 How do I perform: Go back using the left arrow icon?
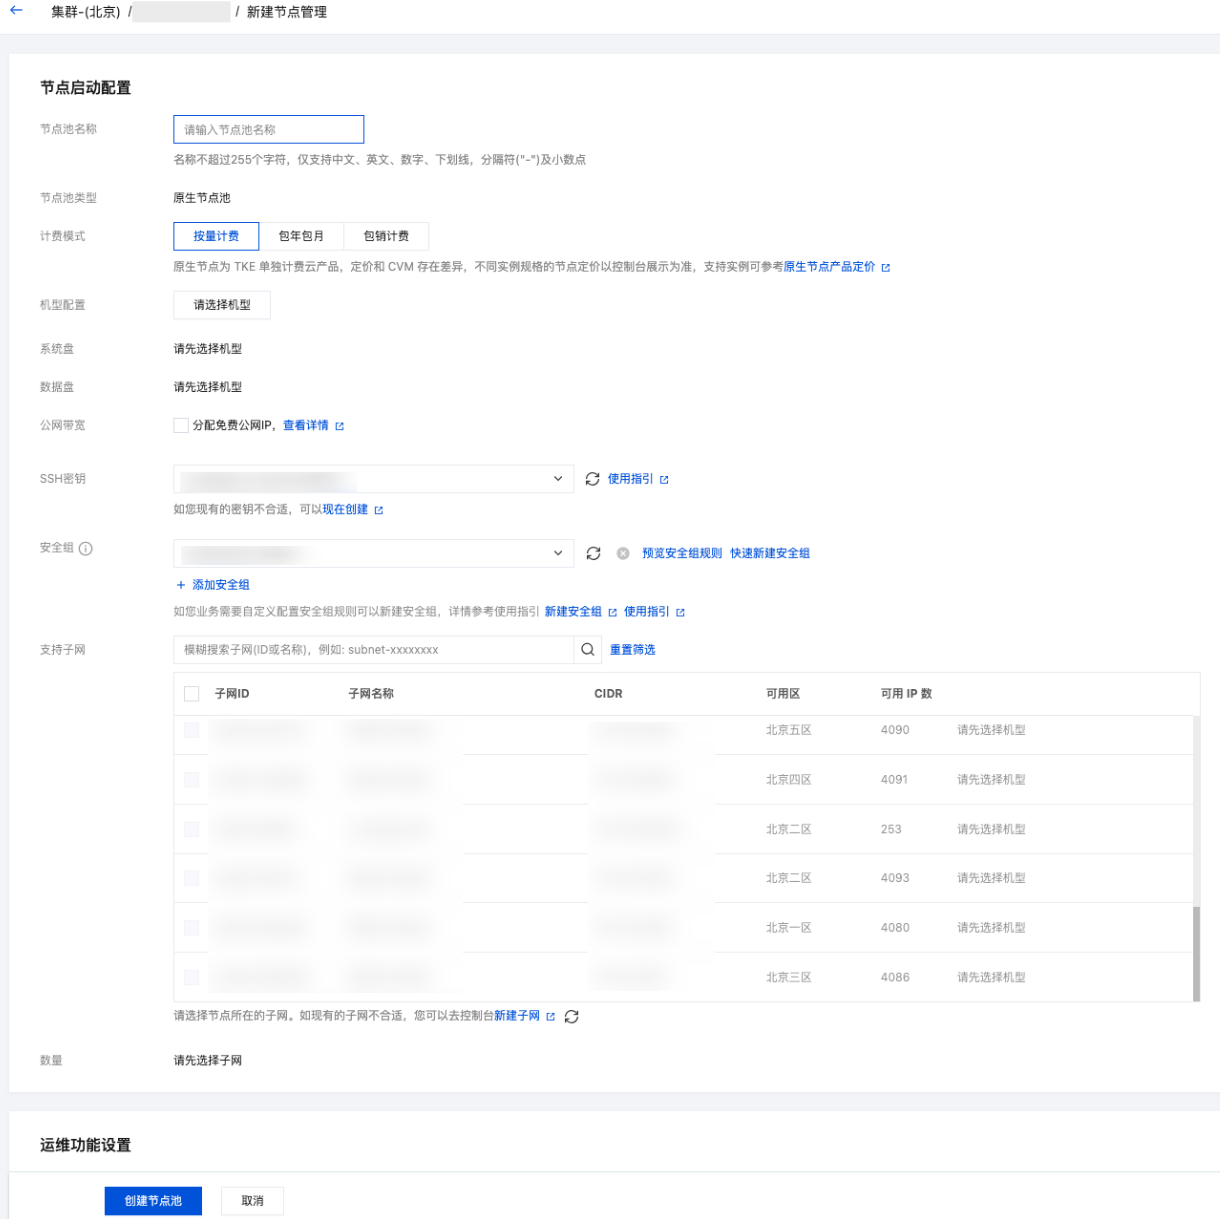(16, 11)
